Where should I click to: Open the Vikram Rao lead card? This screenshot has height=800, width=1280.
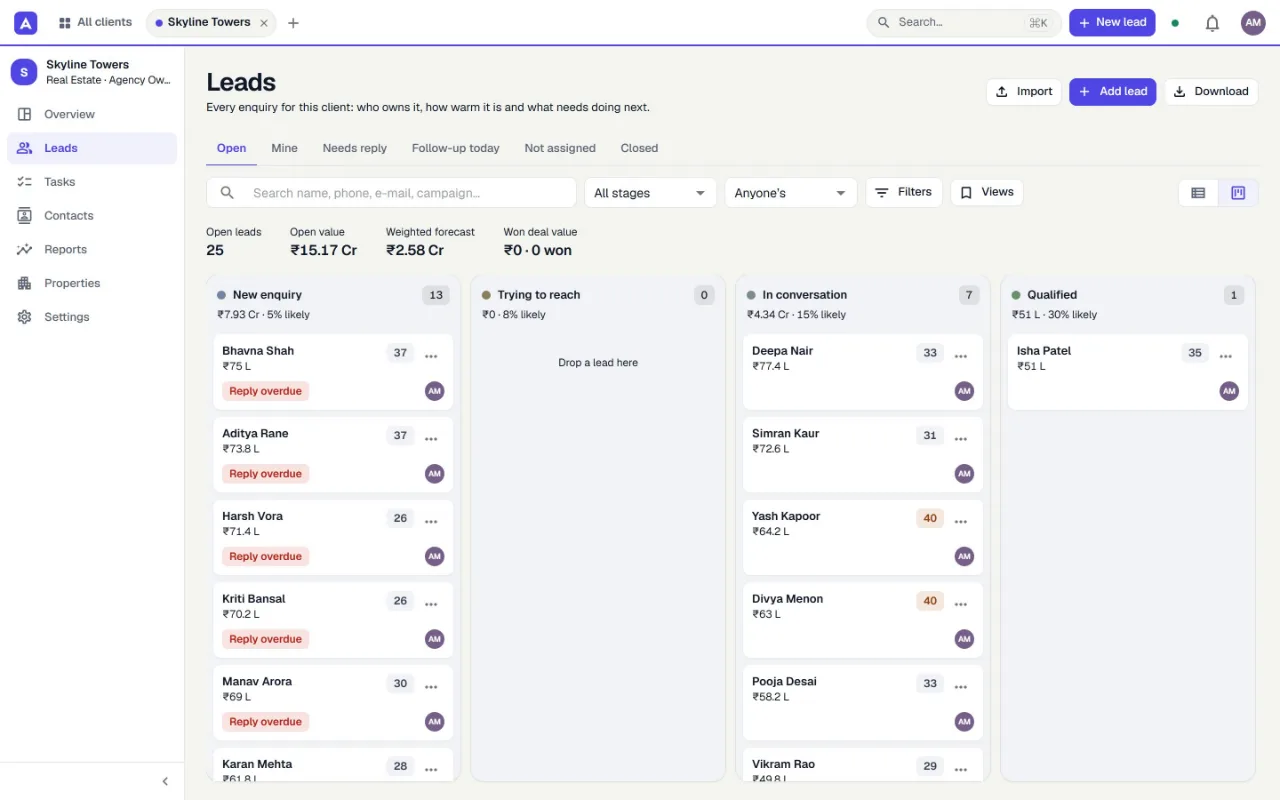863,765
